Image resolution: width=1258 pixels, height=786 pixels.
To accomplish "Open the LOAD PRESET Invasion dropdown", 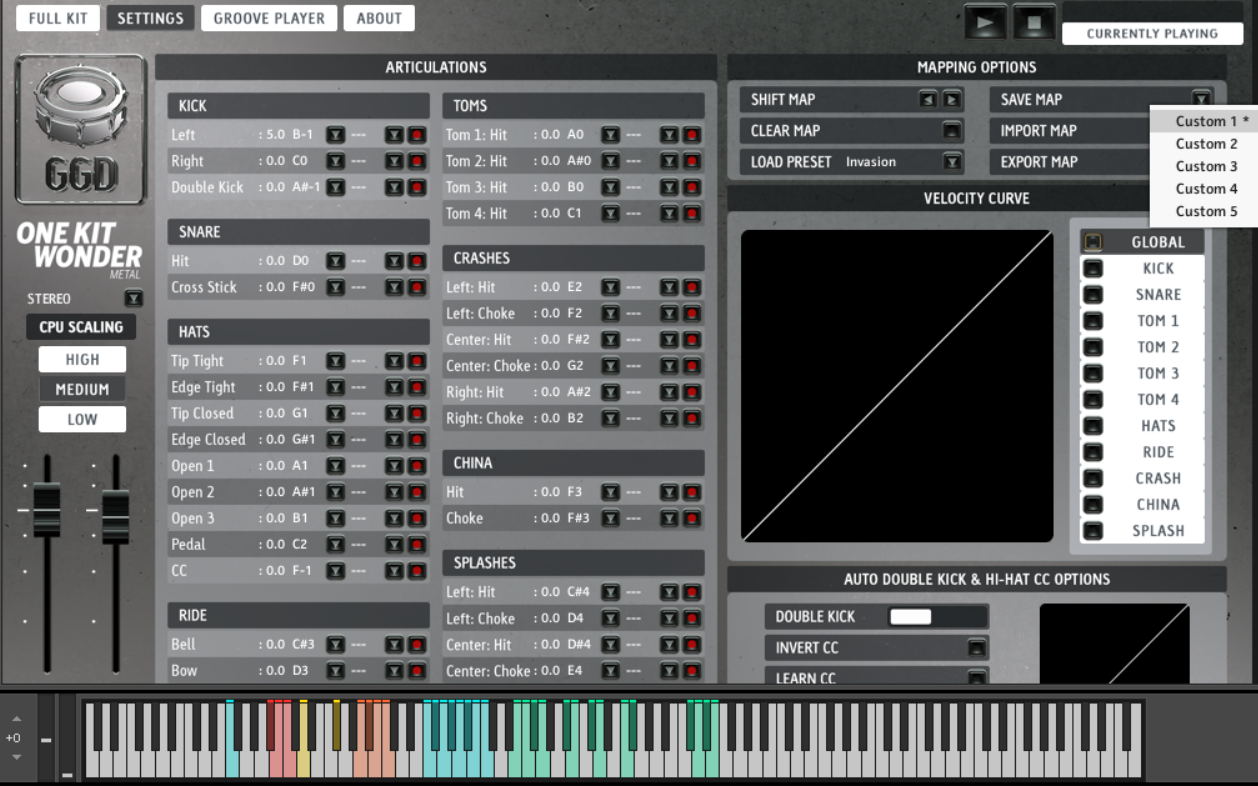I will pos(952,161).
